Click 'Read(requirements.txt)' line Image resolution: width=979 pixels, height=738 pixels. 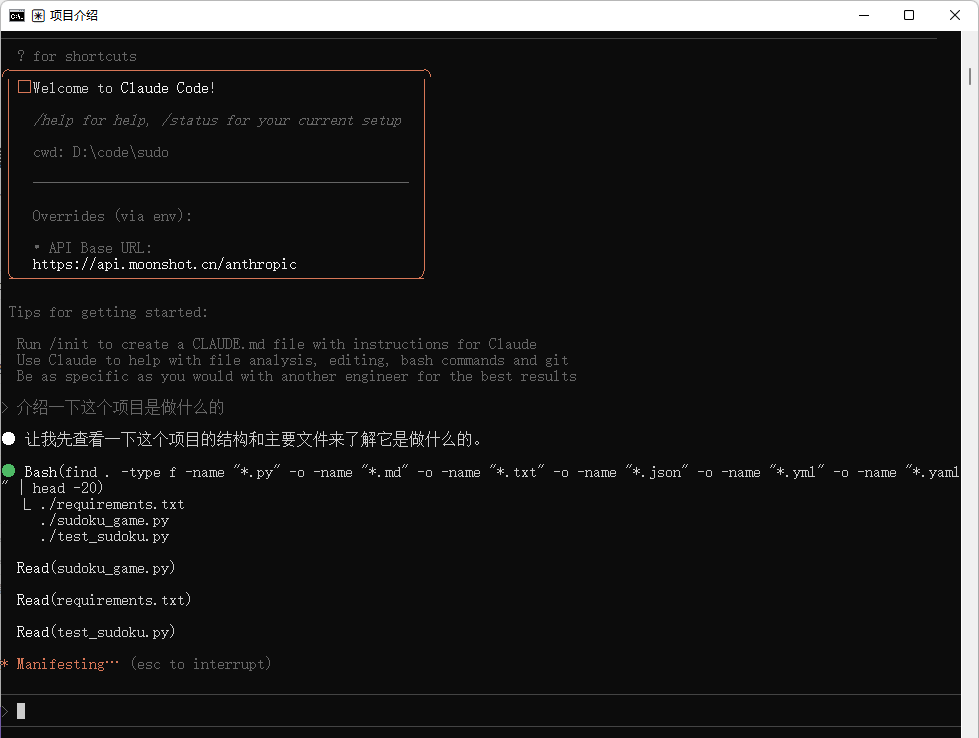[x=104, y=600]
